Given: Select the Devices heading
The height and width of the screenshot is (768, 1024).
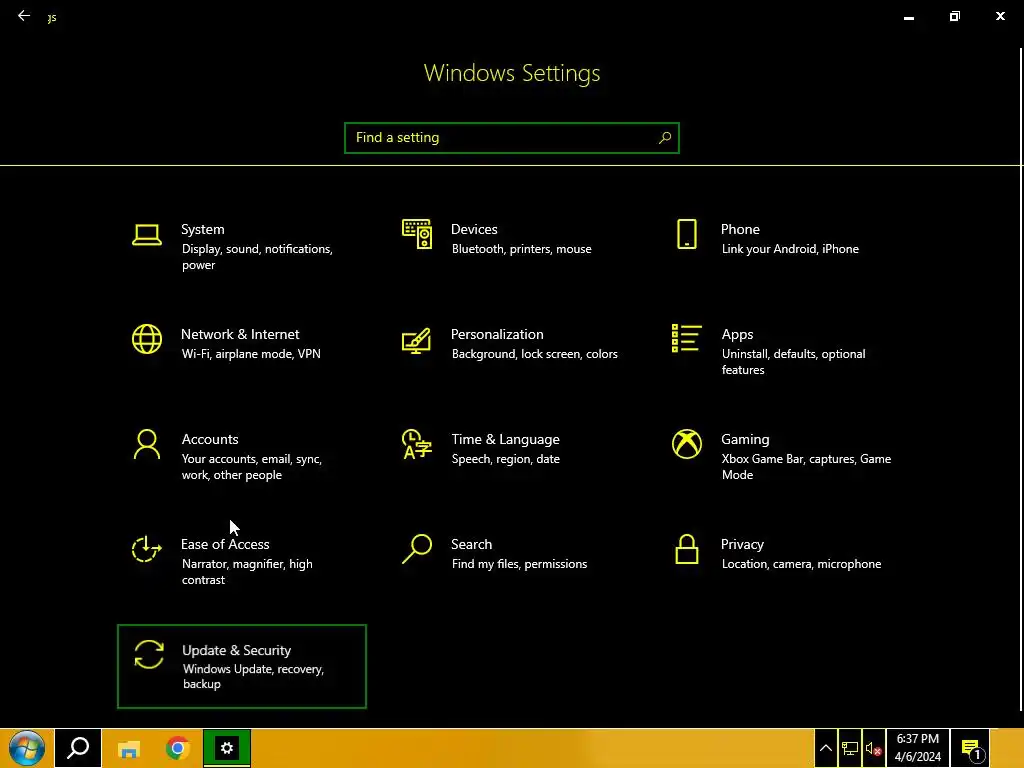Looking at the screenshot, I should (x=474, y=229).
